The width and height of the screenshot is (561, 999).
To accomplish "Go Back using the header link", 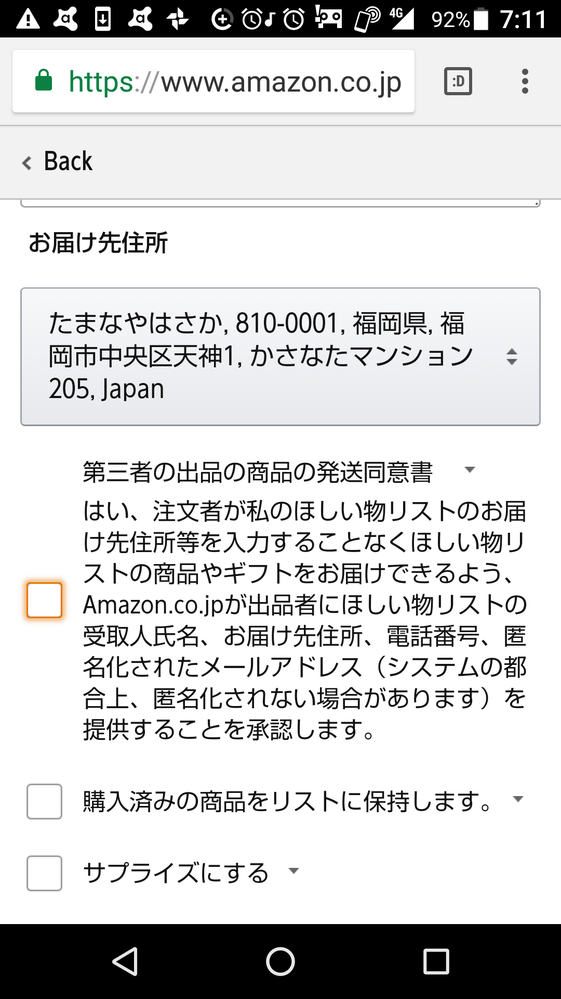I will point(57,161).
